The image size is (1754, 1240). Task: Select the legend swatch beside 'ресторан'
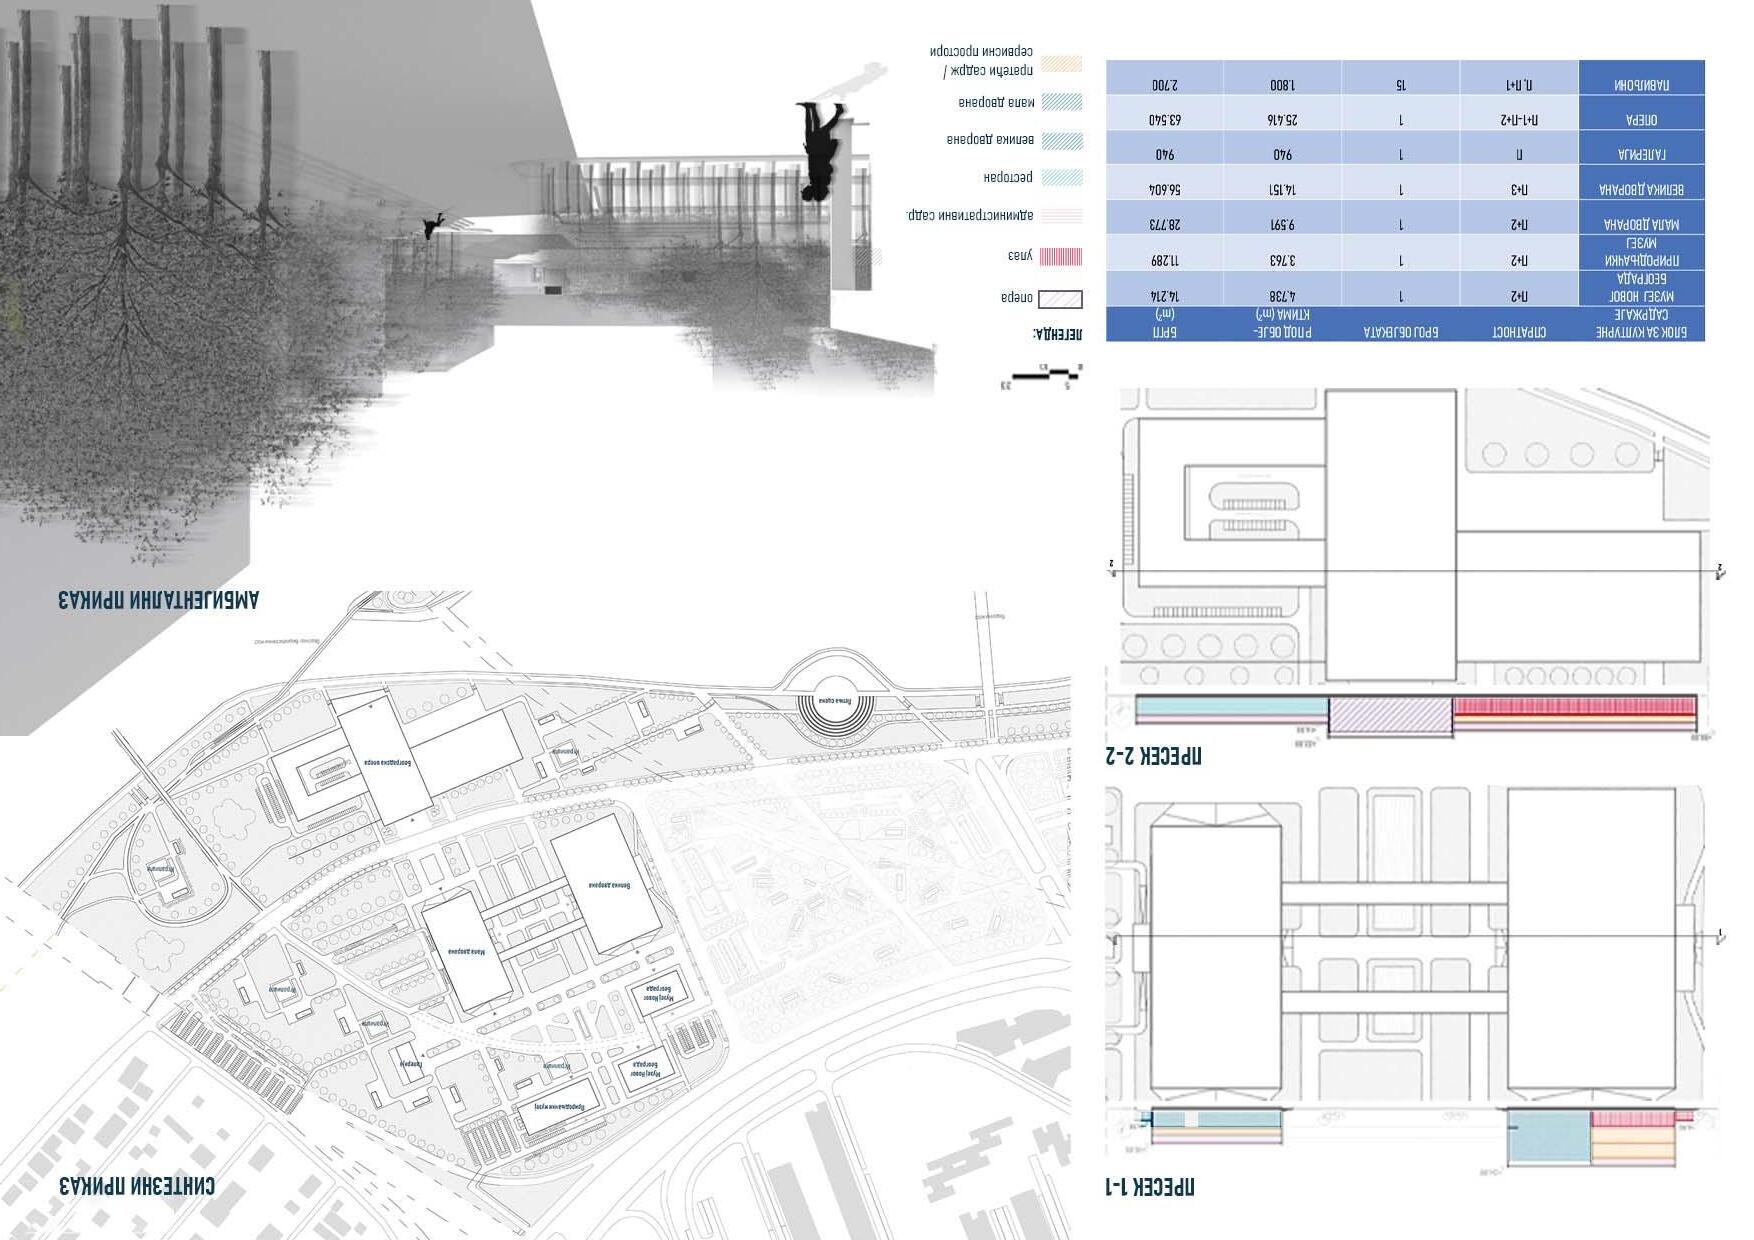coord(1061,178)
